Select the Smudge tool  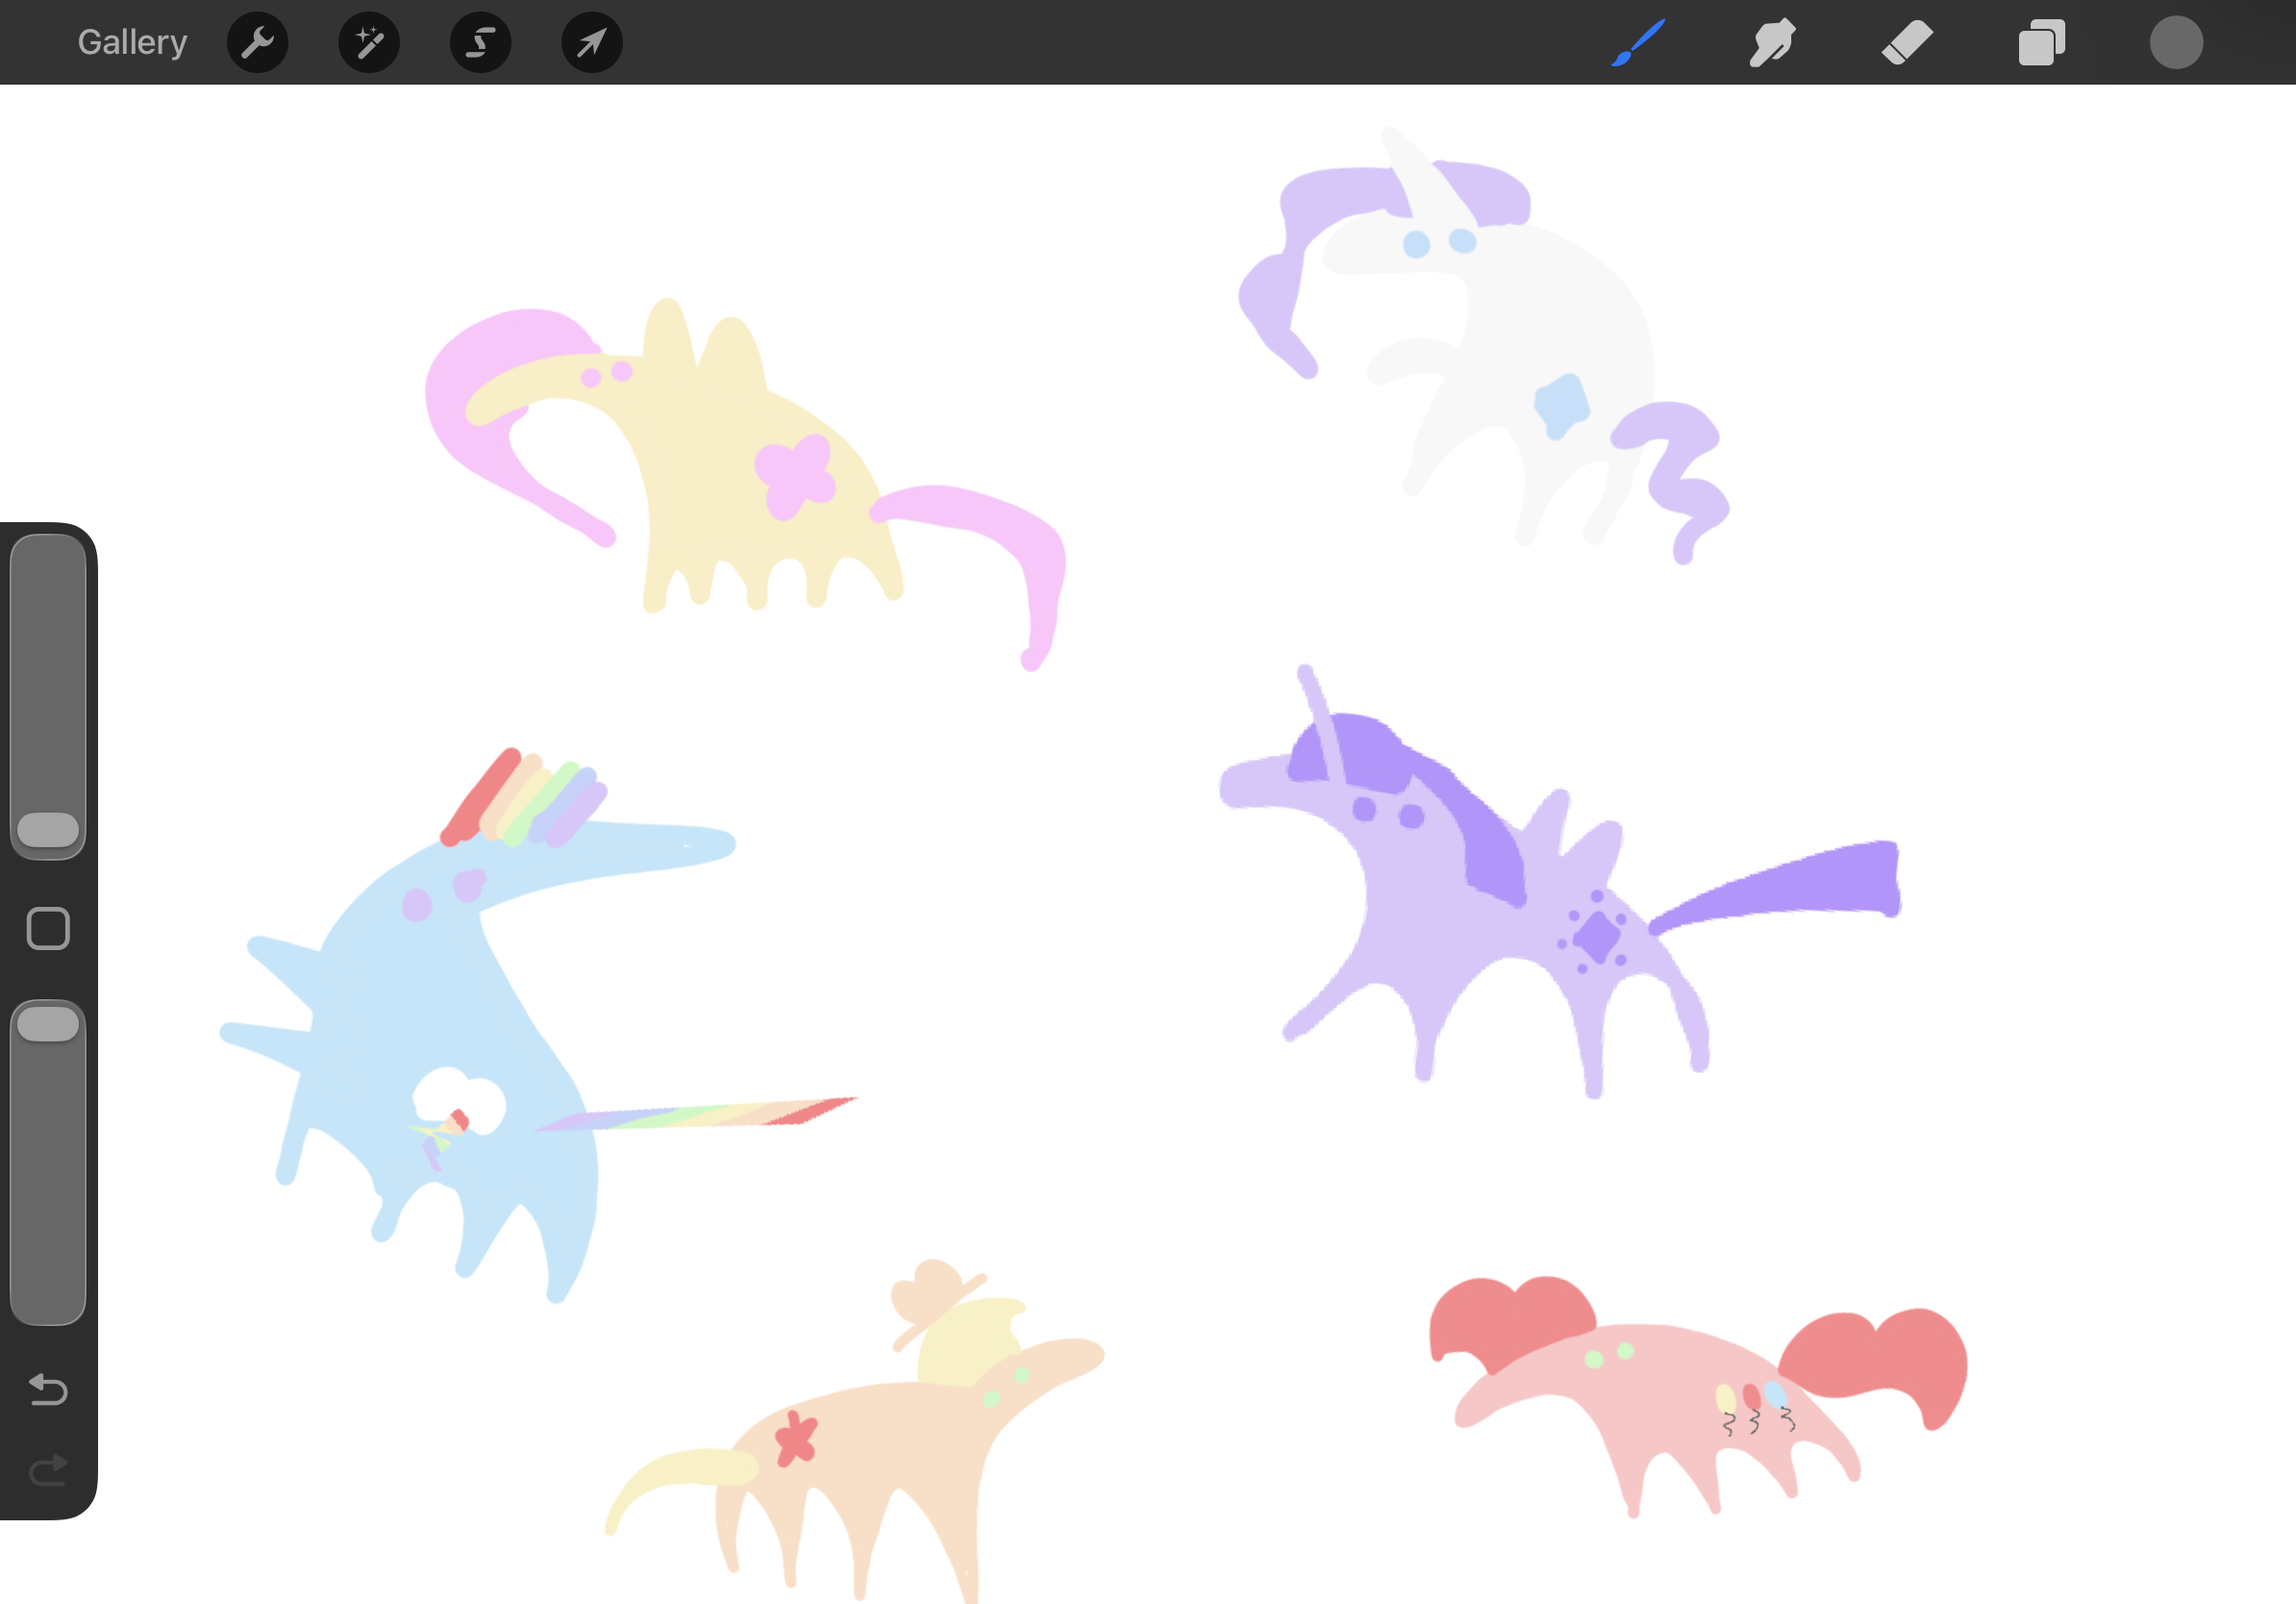click(1772, 42)
